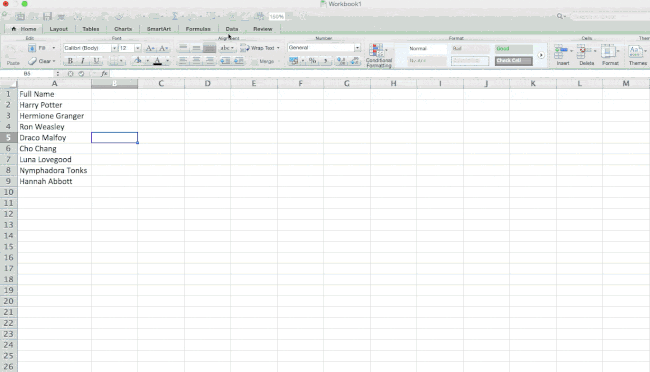Apply the Comma style icon
The image size is (650, 372).
pos(325,61)
